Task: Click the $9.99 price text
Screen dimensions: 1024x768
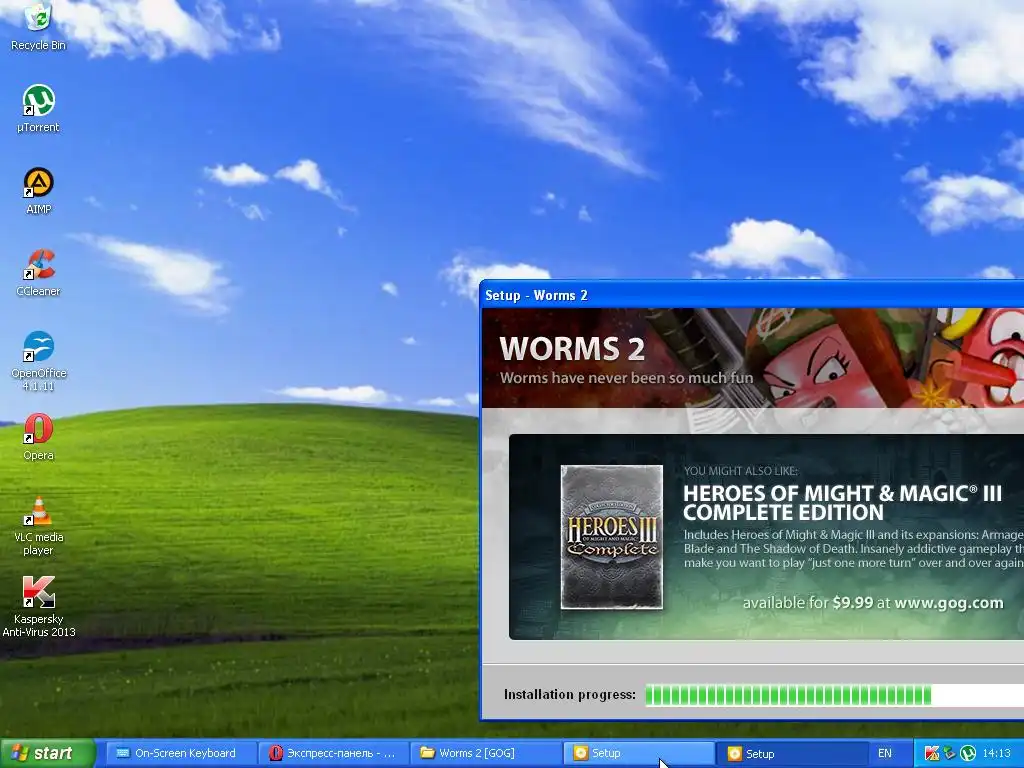Action: click(x=853, y=603)
